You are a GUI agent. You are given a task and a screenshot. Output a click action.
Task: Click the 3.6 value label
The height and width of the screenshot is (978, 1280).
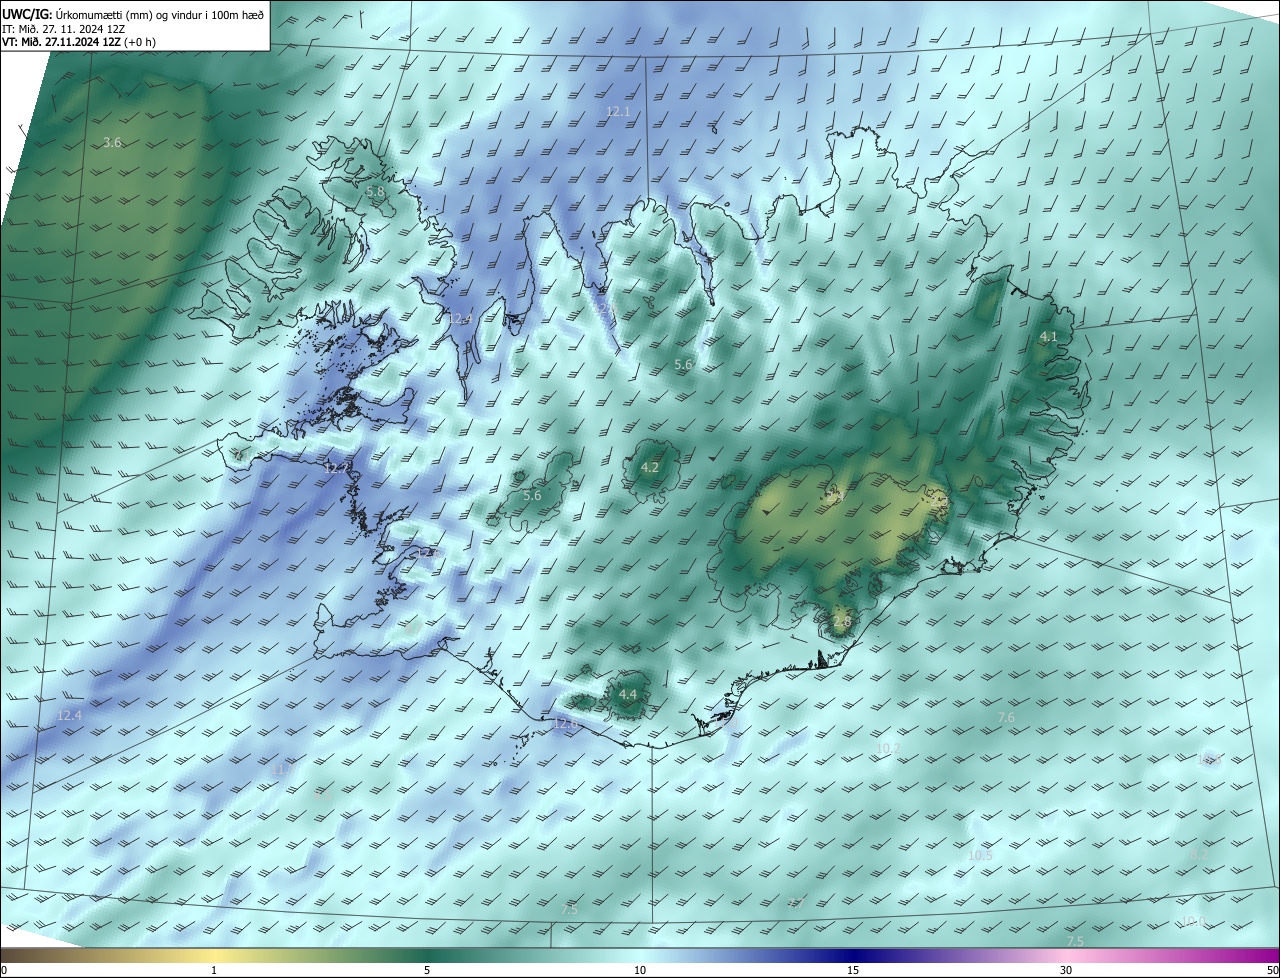coord(112,143)
